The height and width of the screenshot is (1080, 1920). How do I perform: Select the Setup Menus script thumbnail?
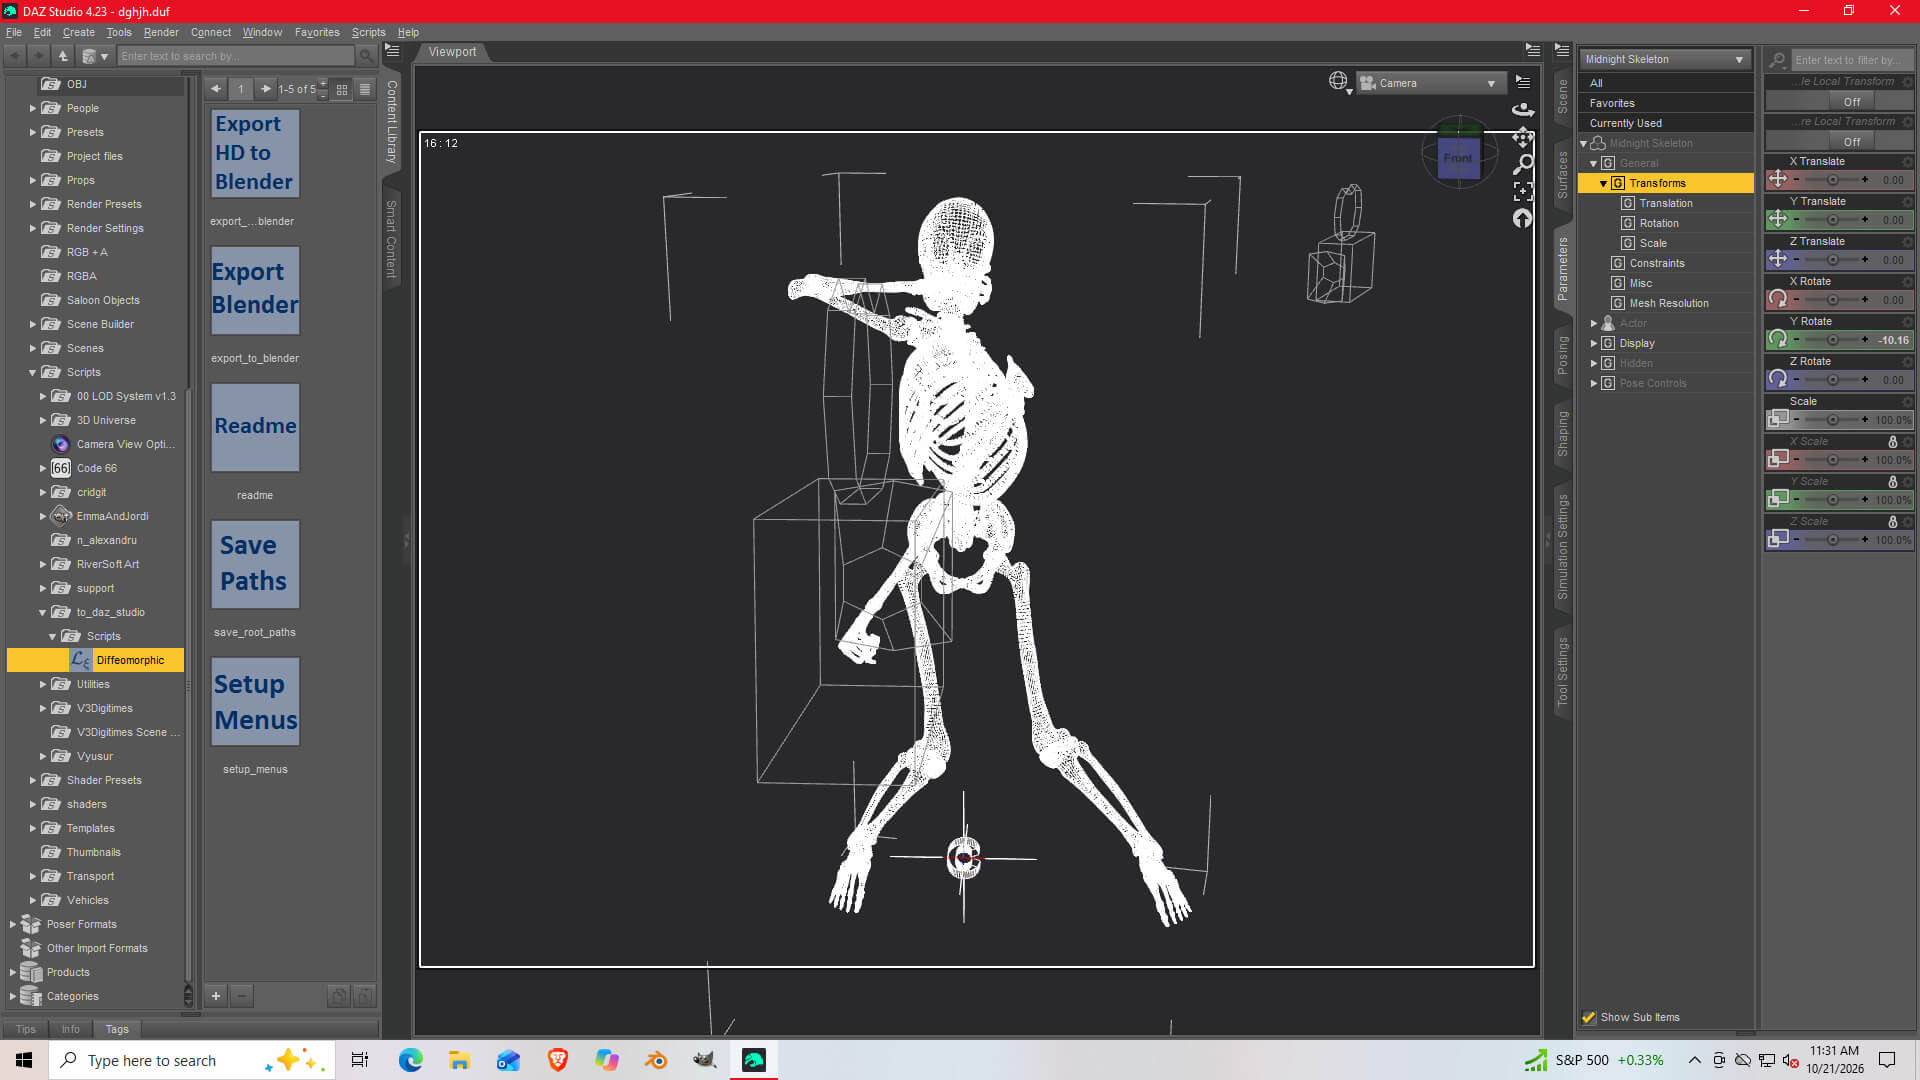point(255,701)
